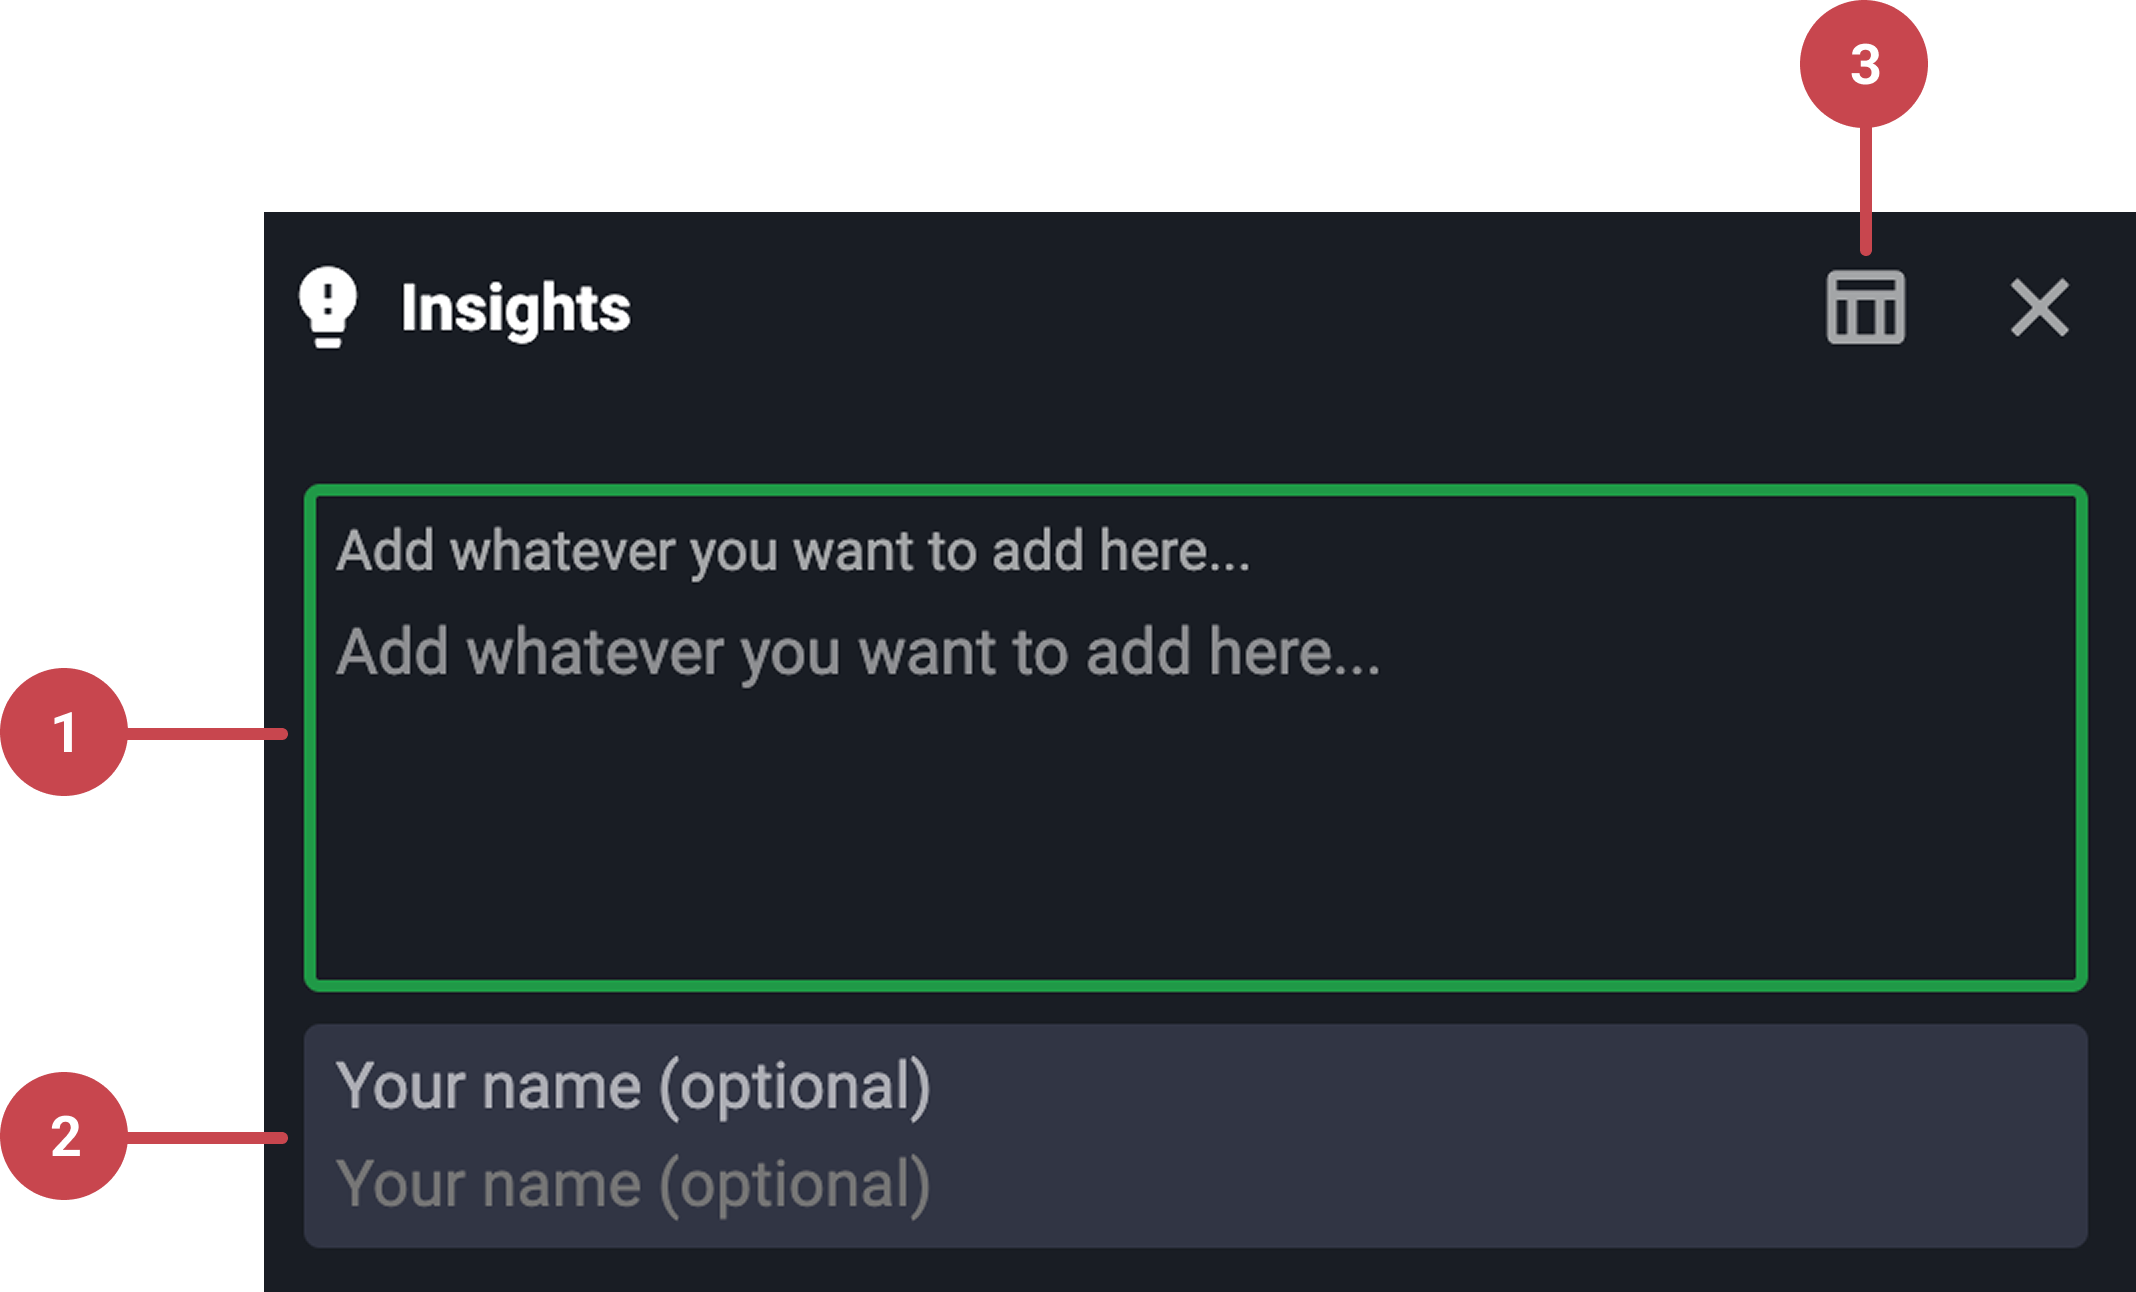This screenshot has width=2136, height=1292.
Task: Expand the Insights panel header area
Action: click(1100, 307)
